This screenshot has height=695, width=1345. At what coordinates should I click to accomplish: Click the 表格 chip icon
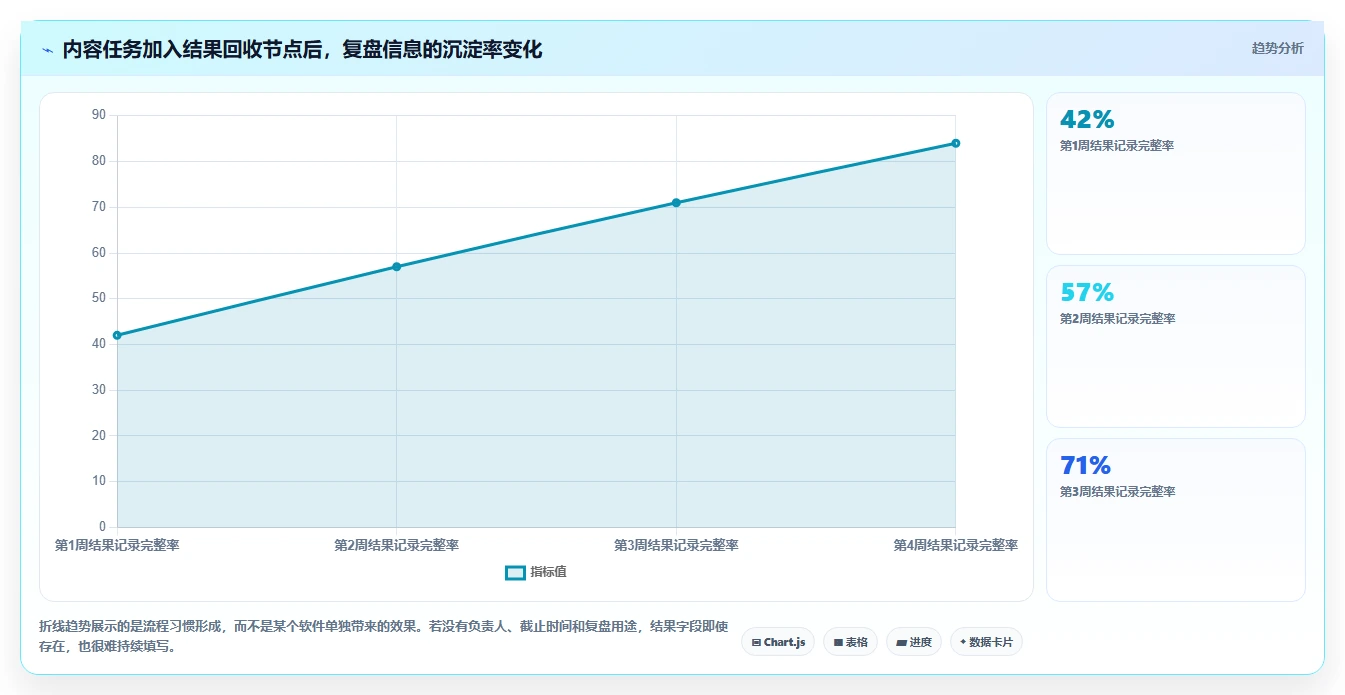[x=838, y=642]
